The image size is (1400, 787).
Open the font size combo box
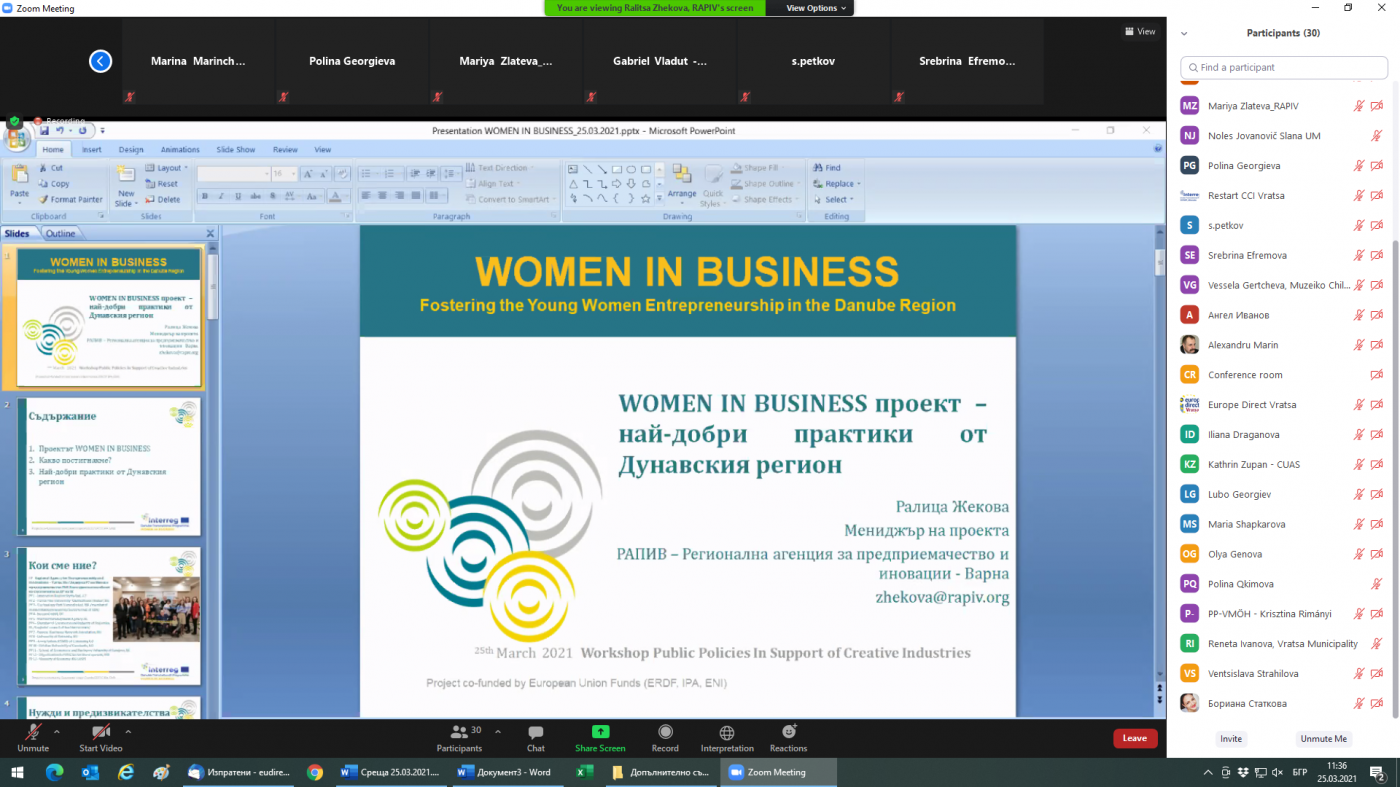[x=285, y=174]
